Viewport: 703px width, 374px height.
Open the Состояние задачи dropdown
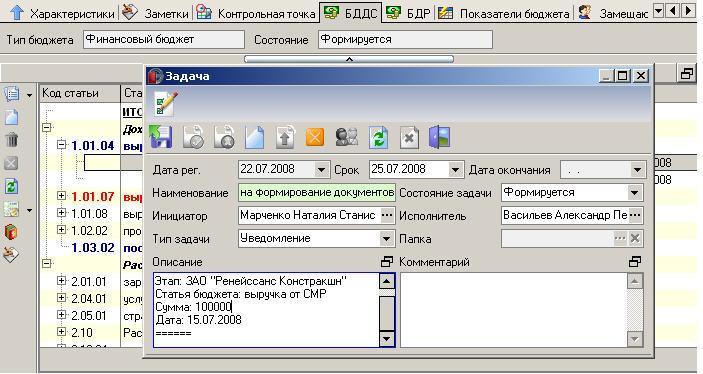634,193
